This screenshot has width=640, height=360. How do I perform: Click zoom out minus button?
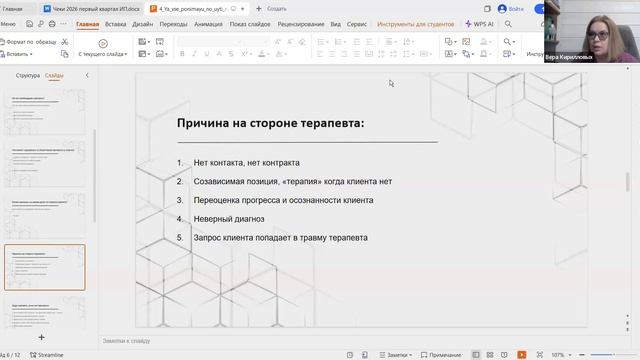582,355
